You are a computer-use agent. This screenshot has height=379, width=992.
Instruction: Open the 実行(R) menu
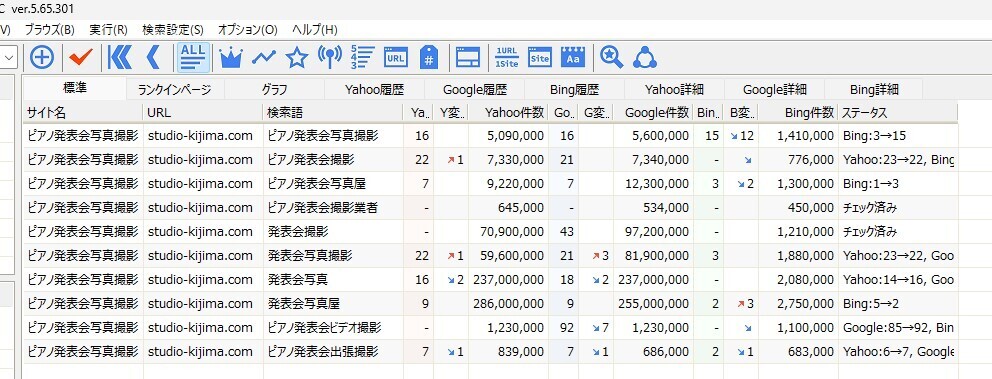(x=108, y=30)
